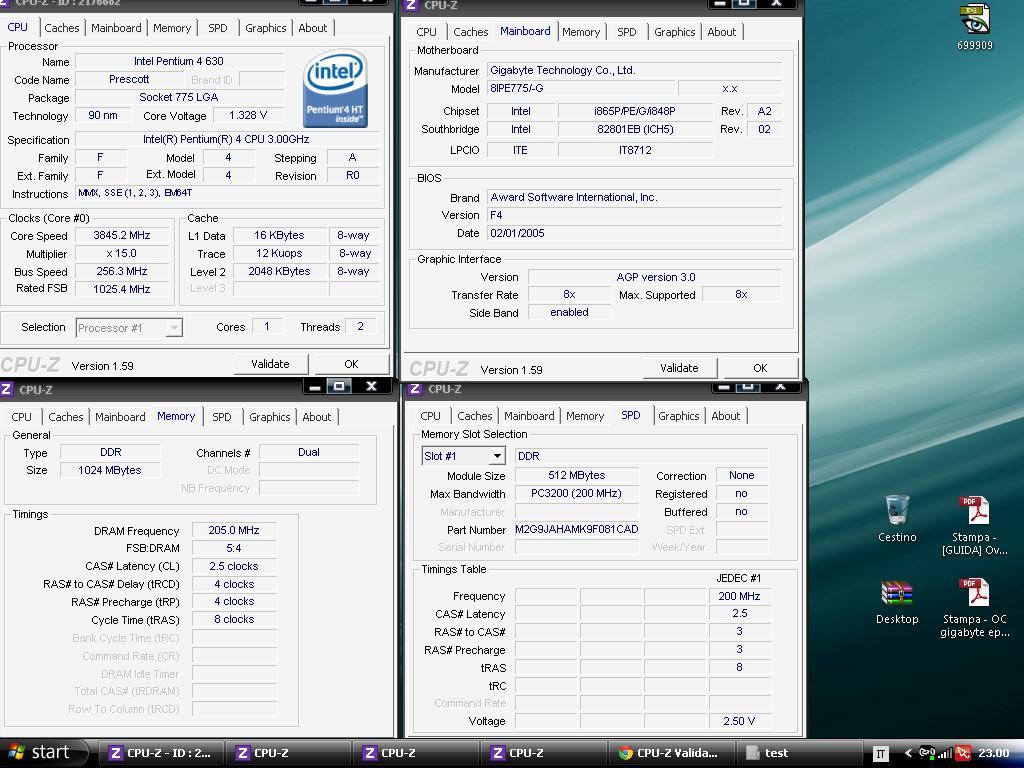
Task: Open CPU tab in SPD window
Action: pyautogui.click(x=430, y=416)
